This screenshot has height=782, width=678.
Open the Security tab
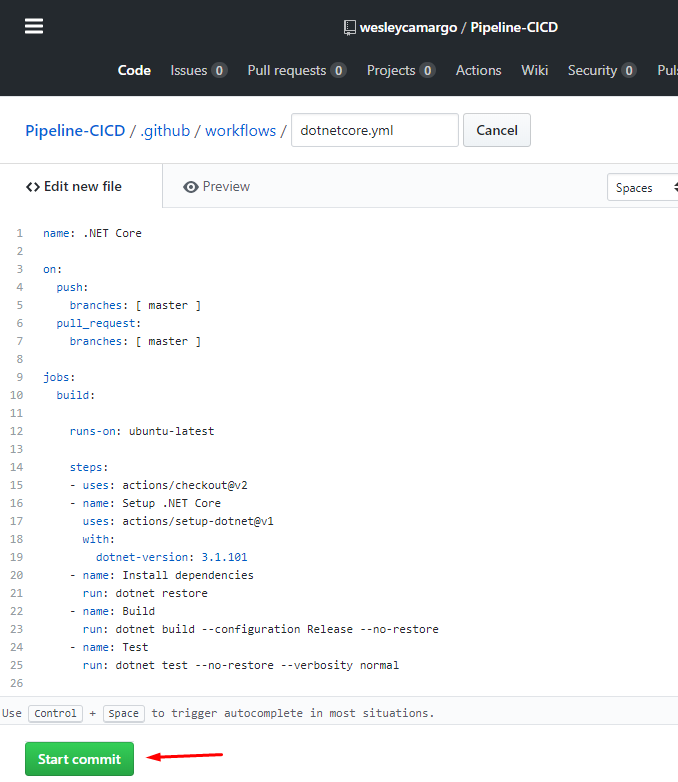(601, 70)
